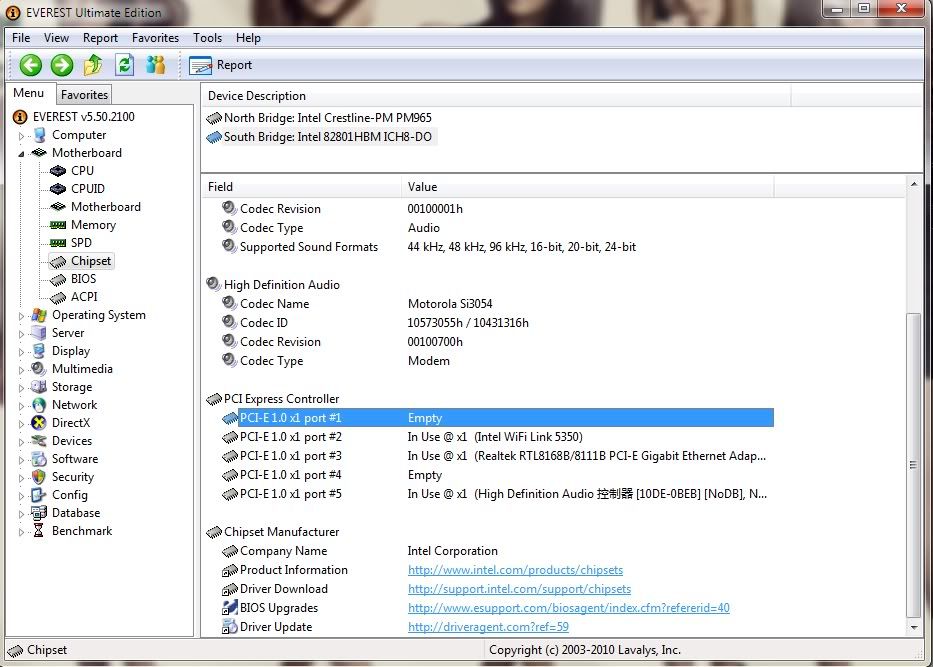Click the Server icon in tree
This screenshot has width=933, height=667.
point(39,333)
